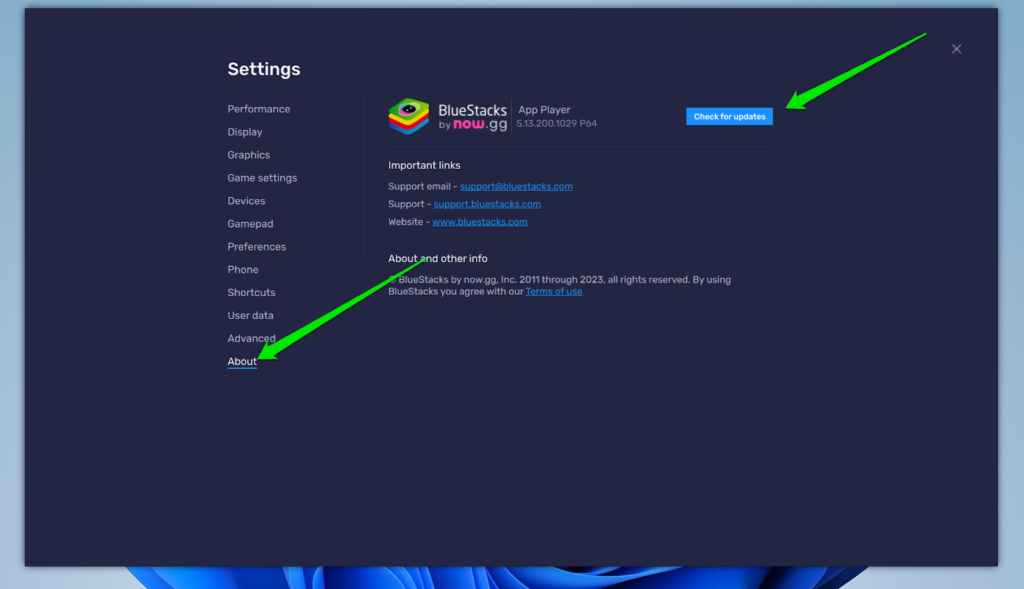Open the support@bluestacks.com email link

click(x=515, y=185)
